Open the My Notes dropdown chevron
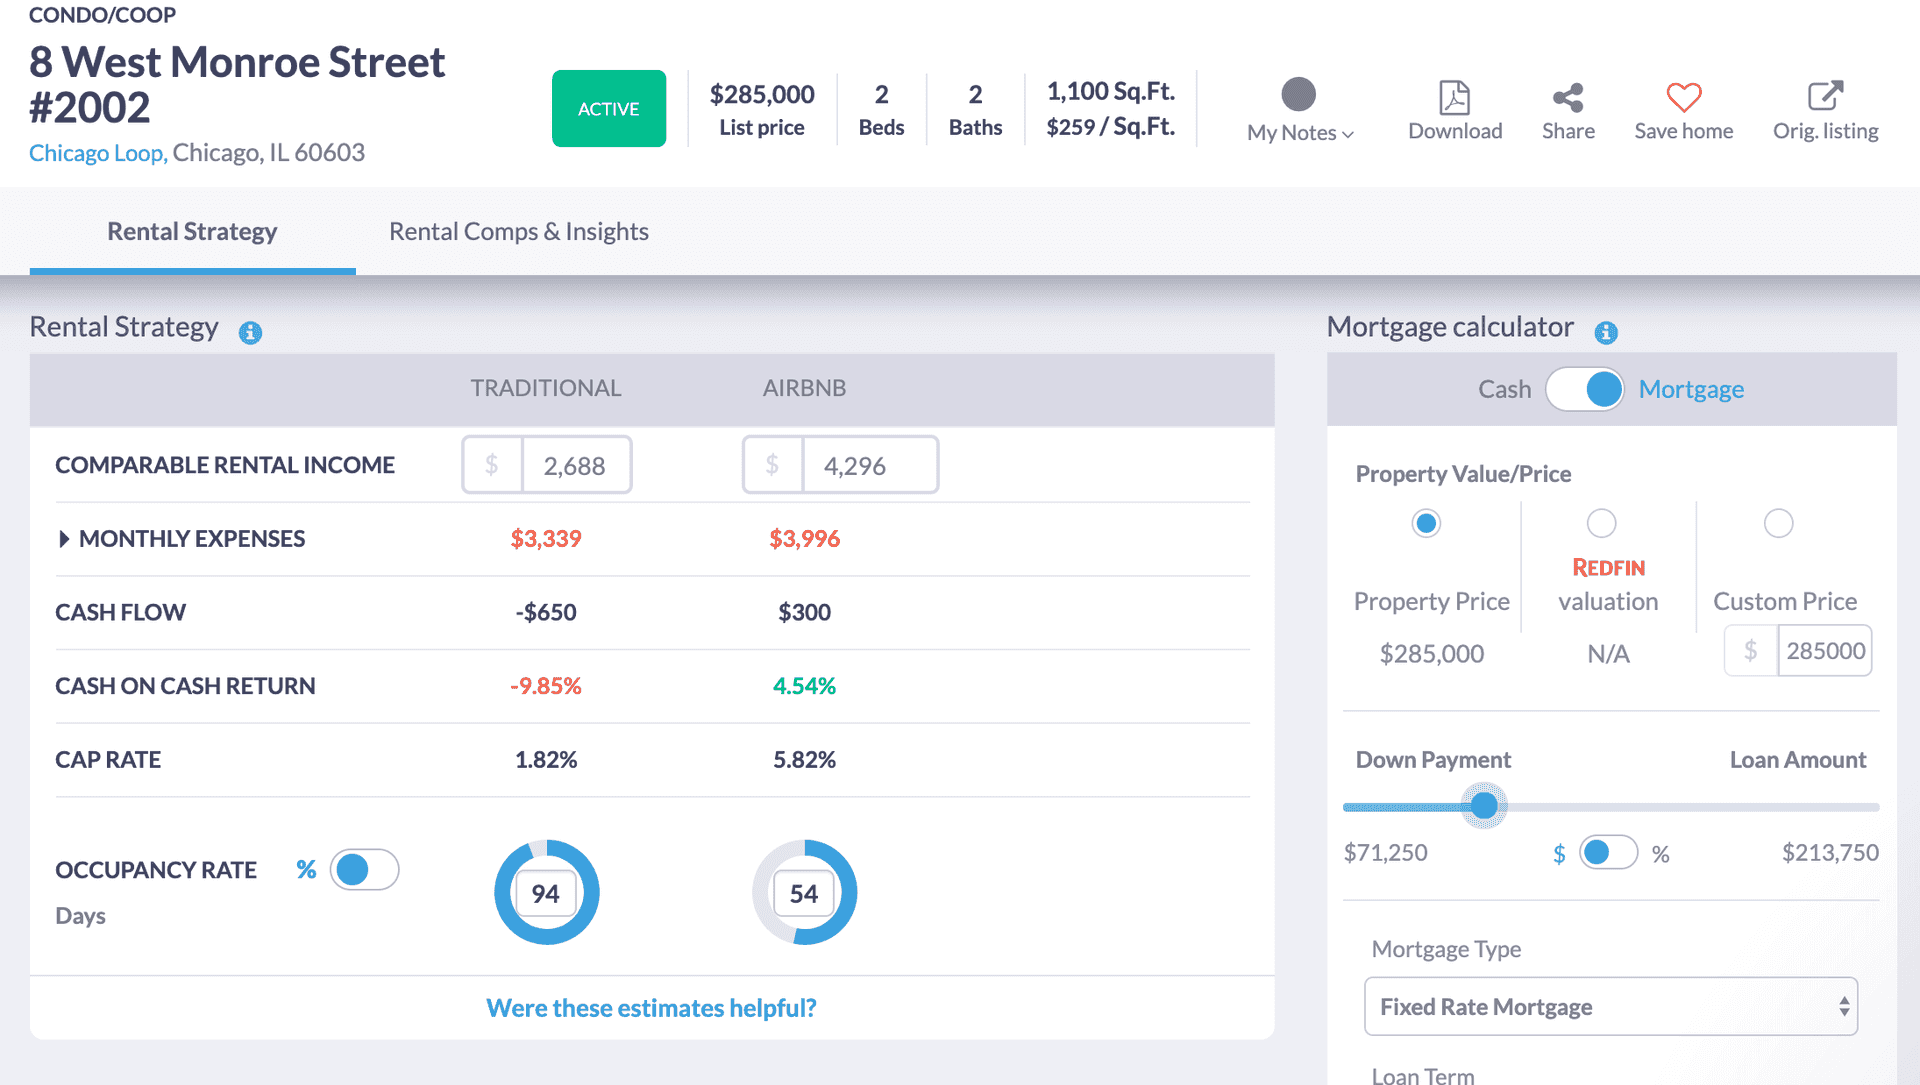 pyautogui.click(x=1348, y=134)
